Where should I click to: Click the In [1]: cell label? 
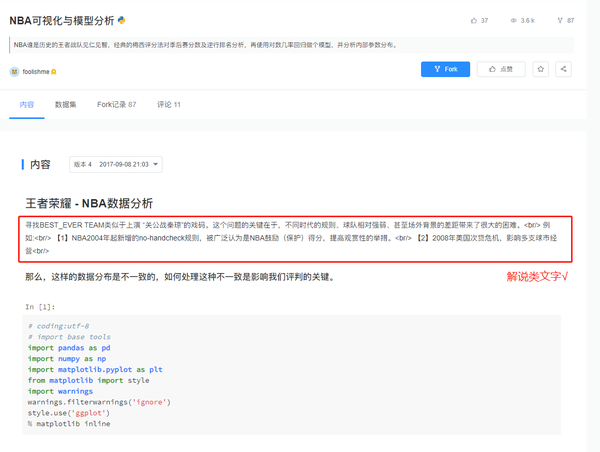[x=40, y=307]
